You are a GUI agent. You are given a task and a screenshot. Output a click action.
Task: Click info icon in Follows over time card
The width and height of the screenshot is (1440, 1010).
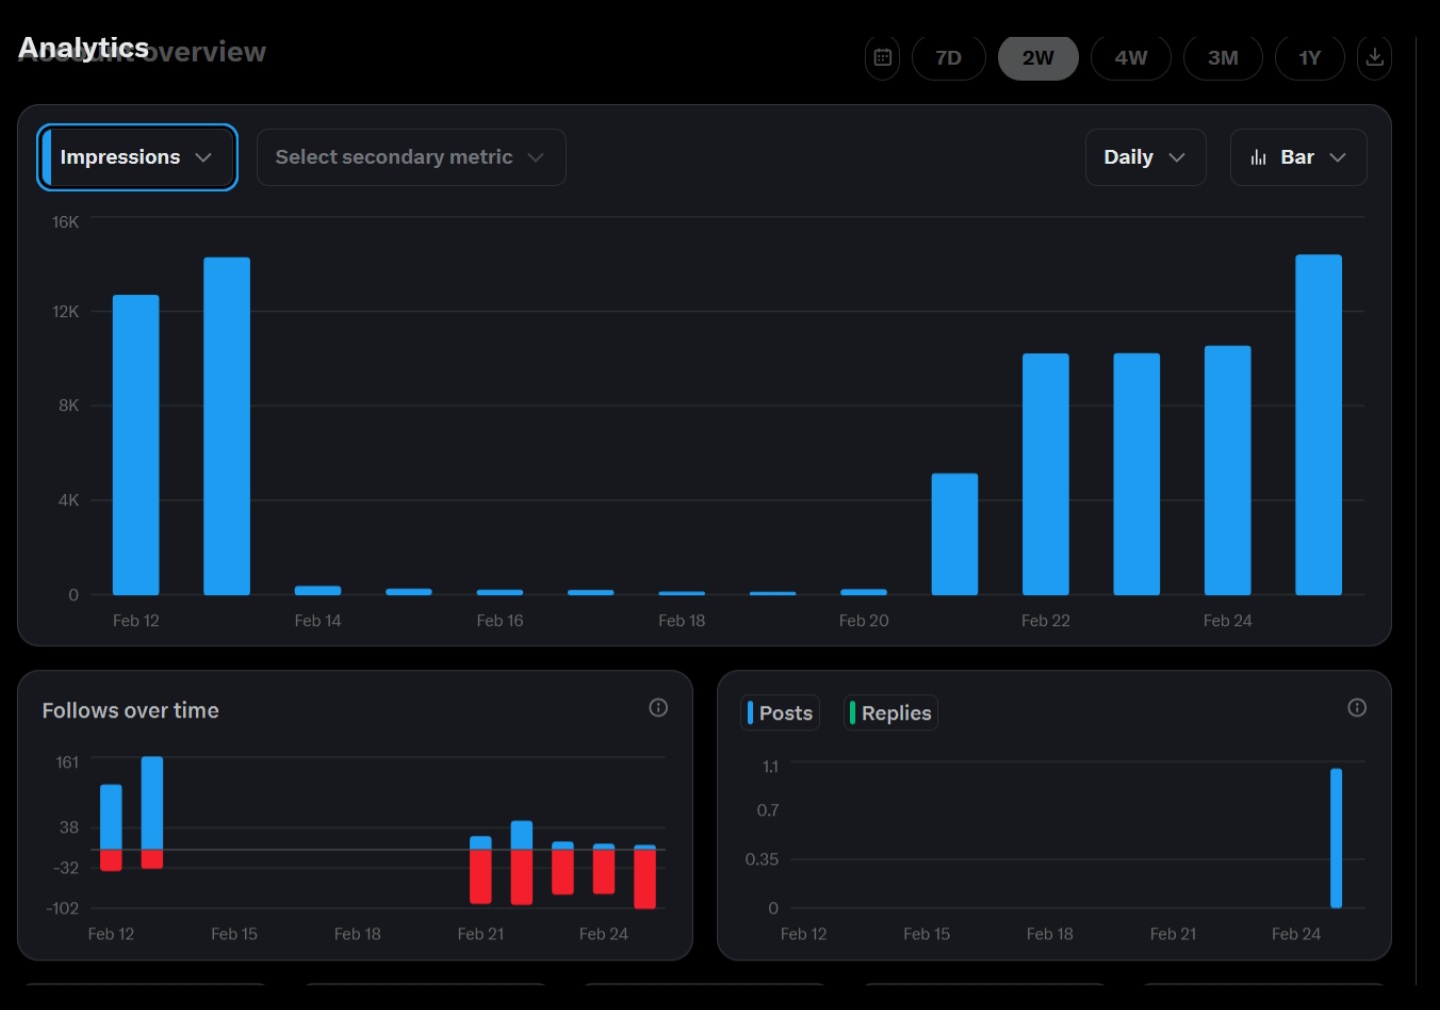(x=658, y=708)
